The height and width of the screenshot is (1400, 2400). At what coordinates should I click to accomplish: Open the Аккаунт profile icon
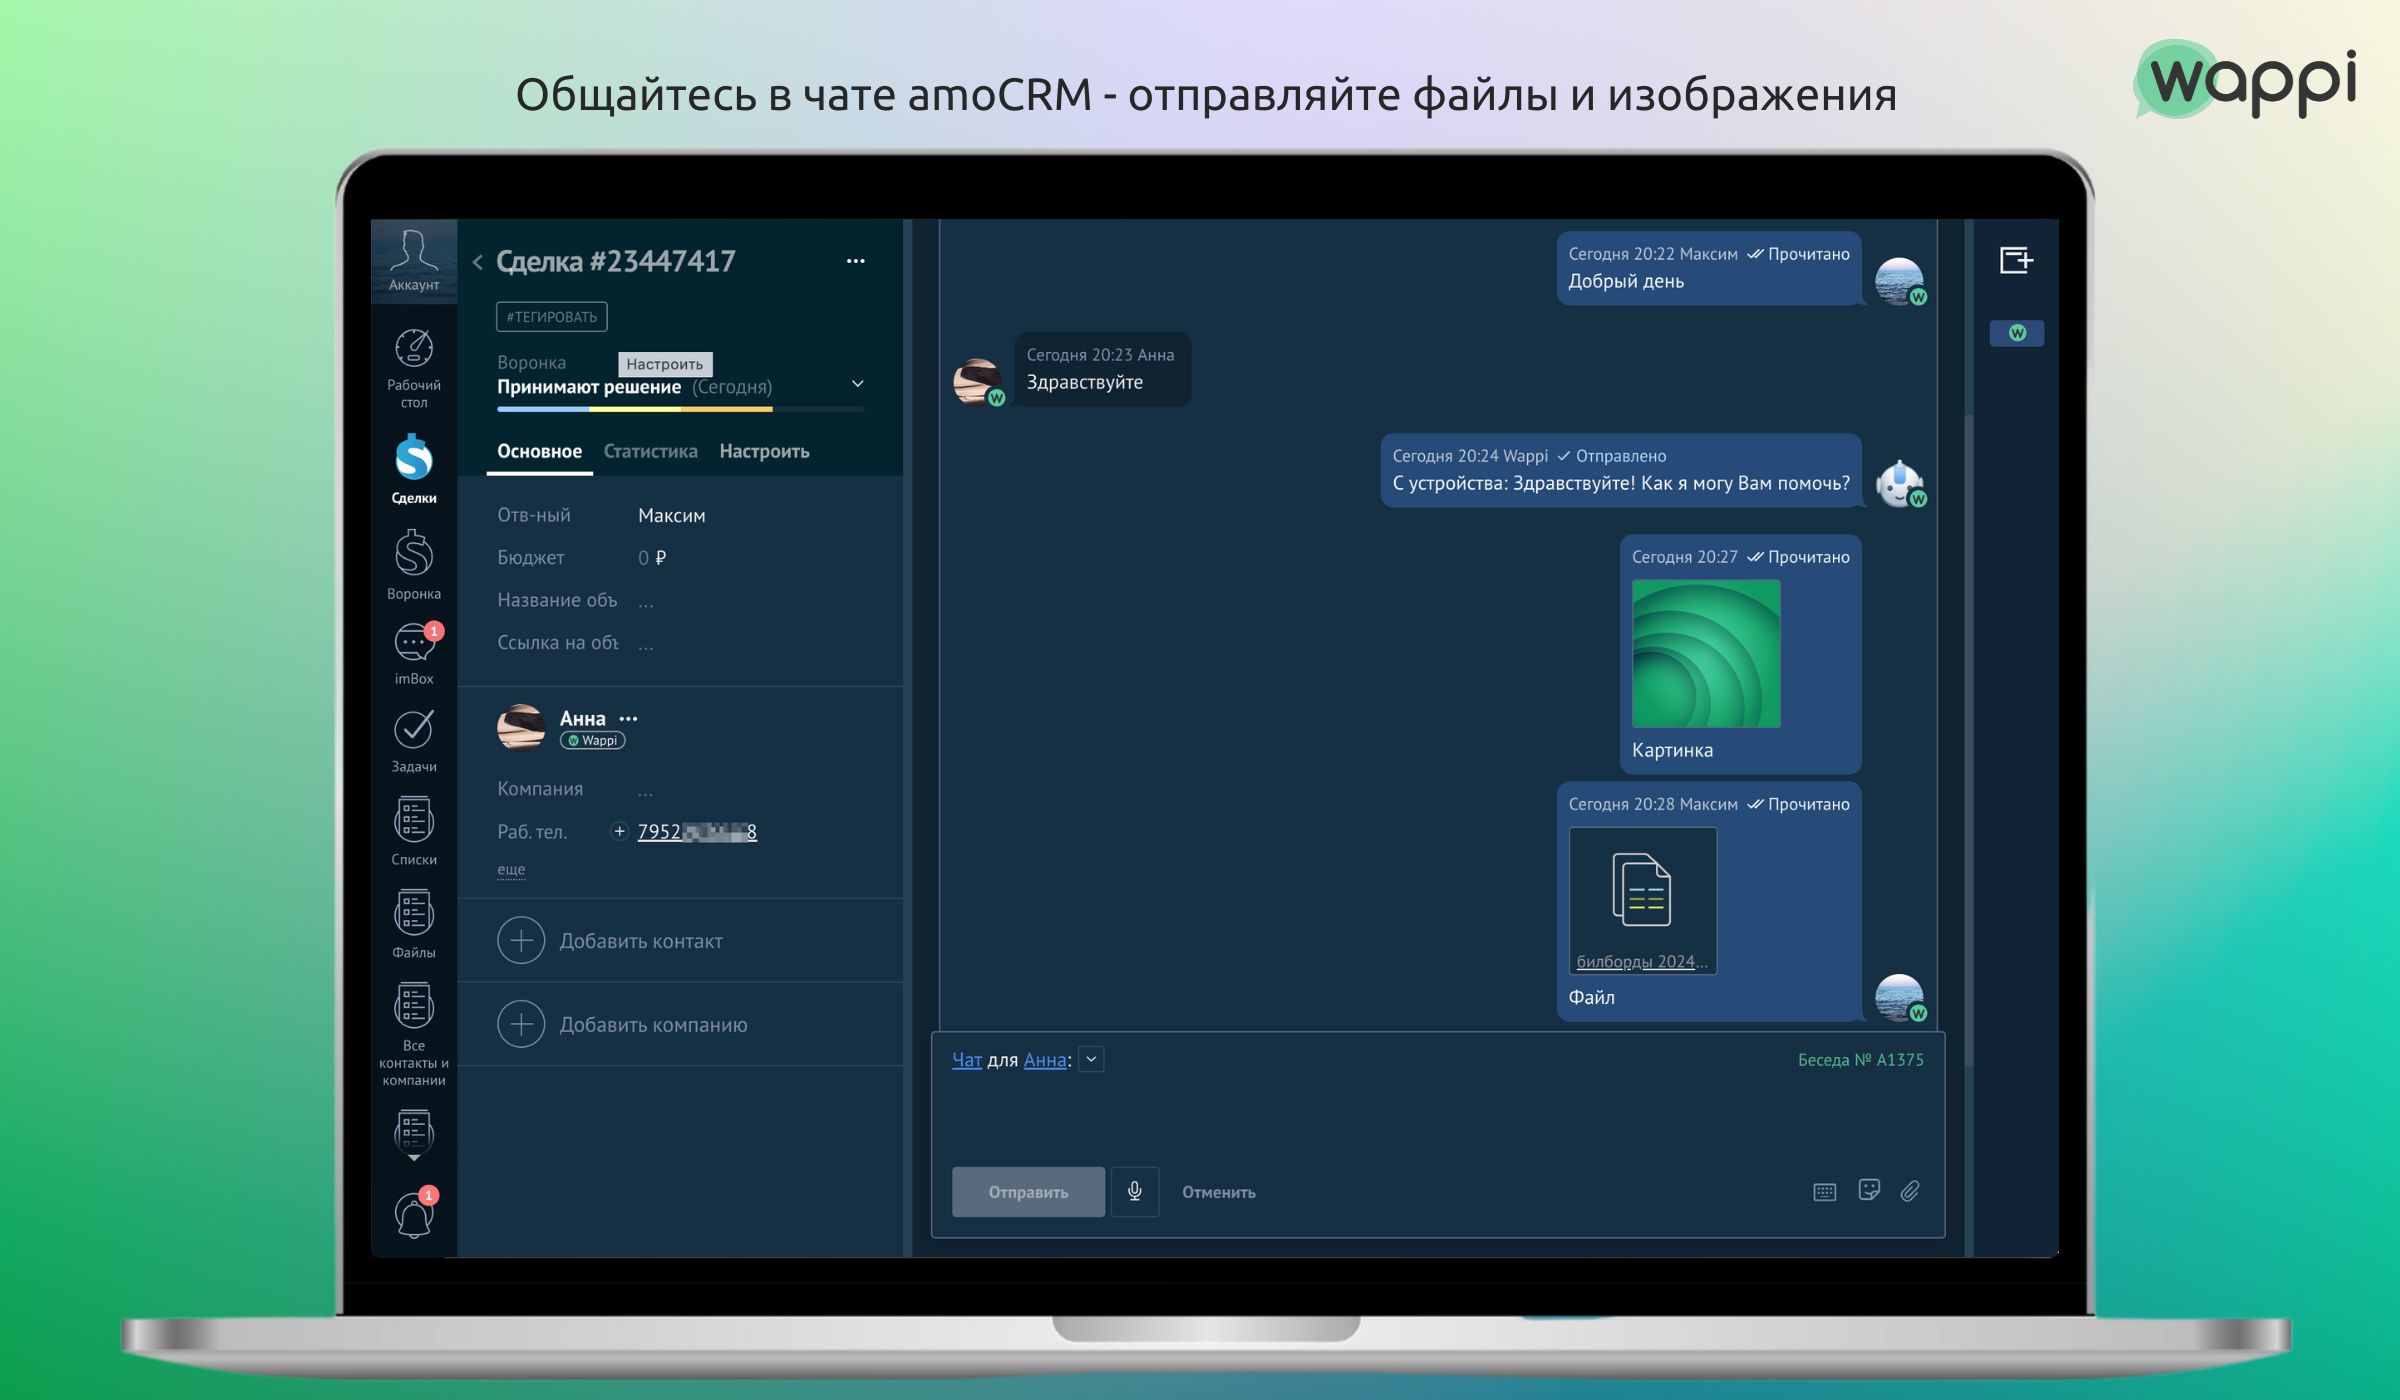pyautogui.click(x=414, y=259)
